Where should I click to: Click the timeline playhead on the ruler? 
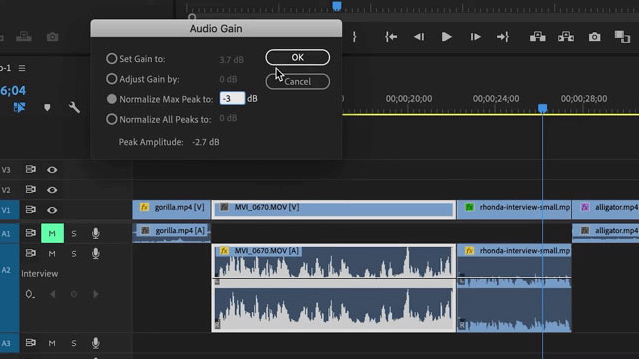pyautogui.click(x=542, y=108)
